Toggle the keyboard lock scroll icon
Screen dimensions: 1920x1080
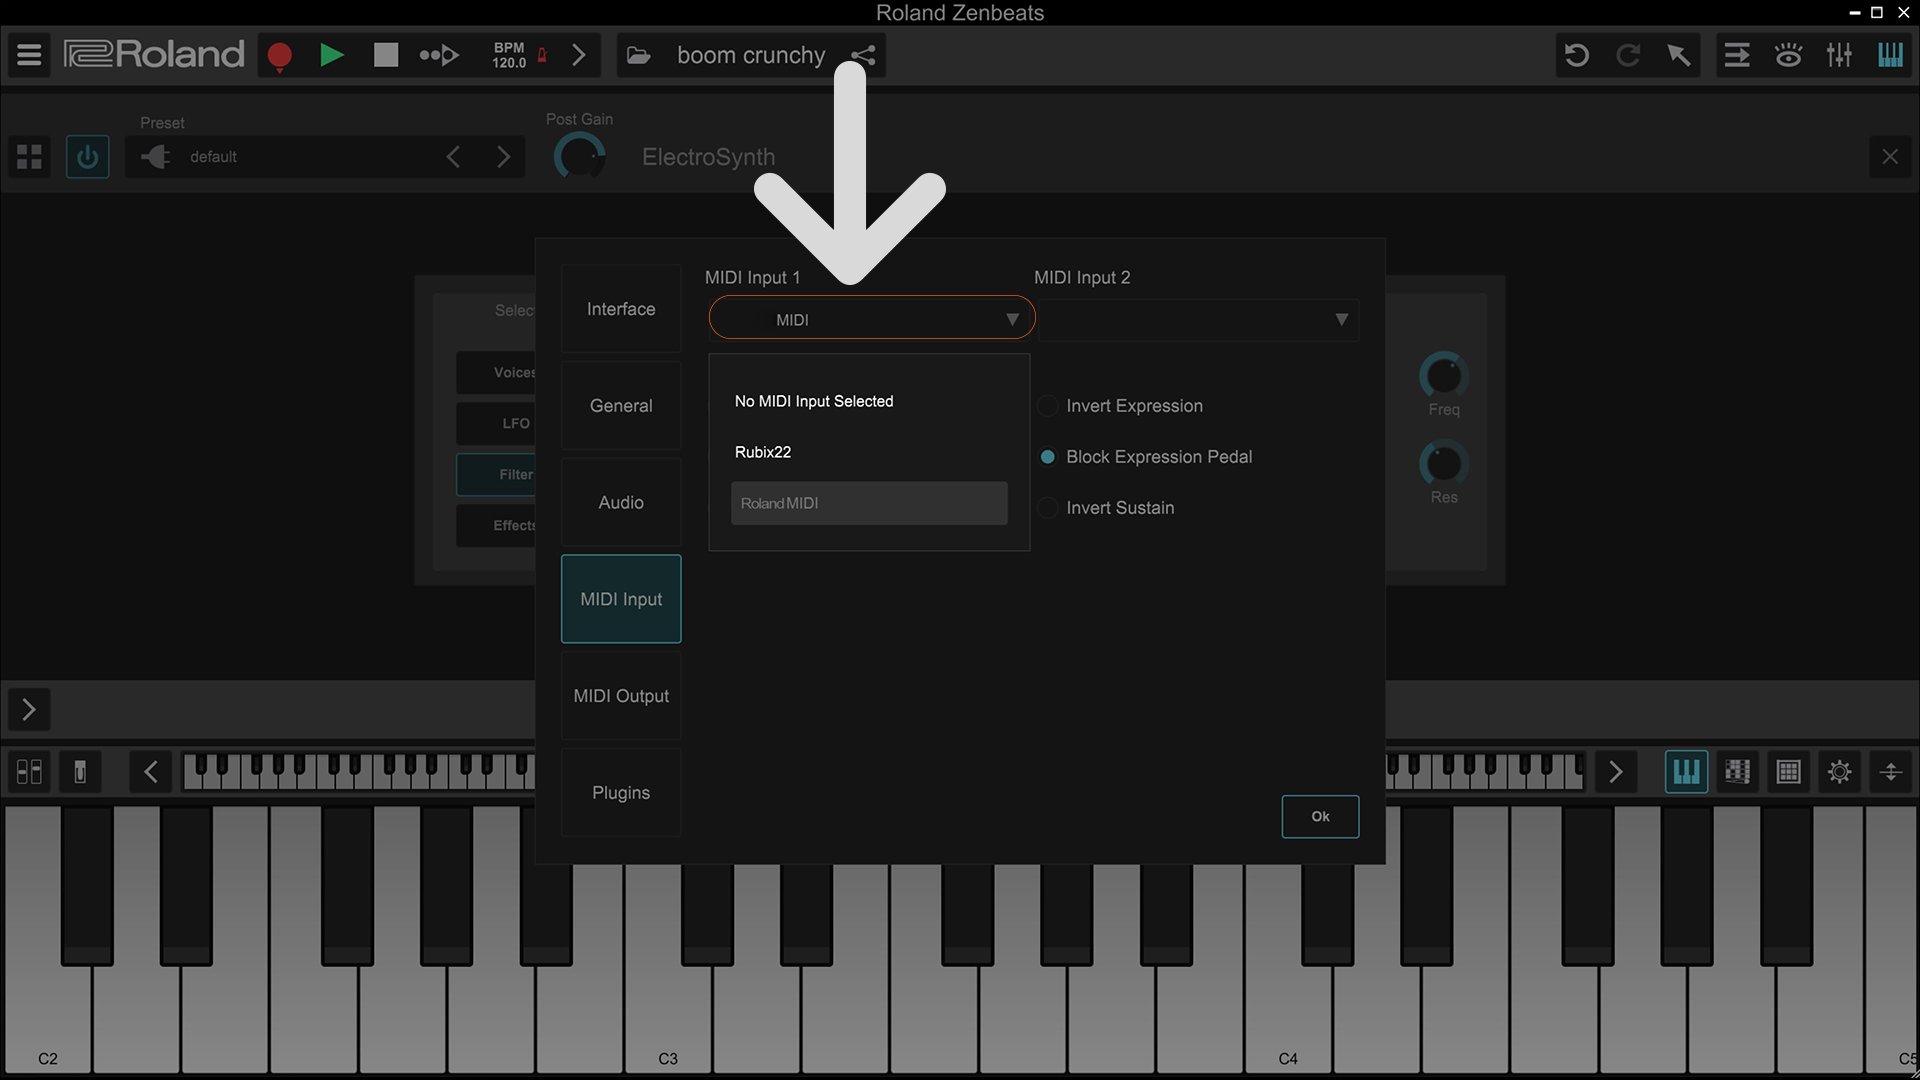coord(80,772)
